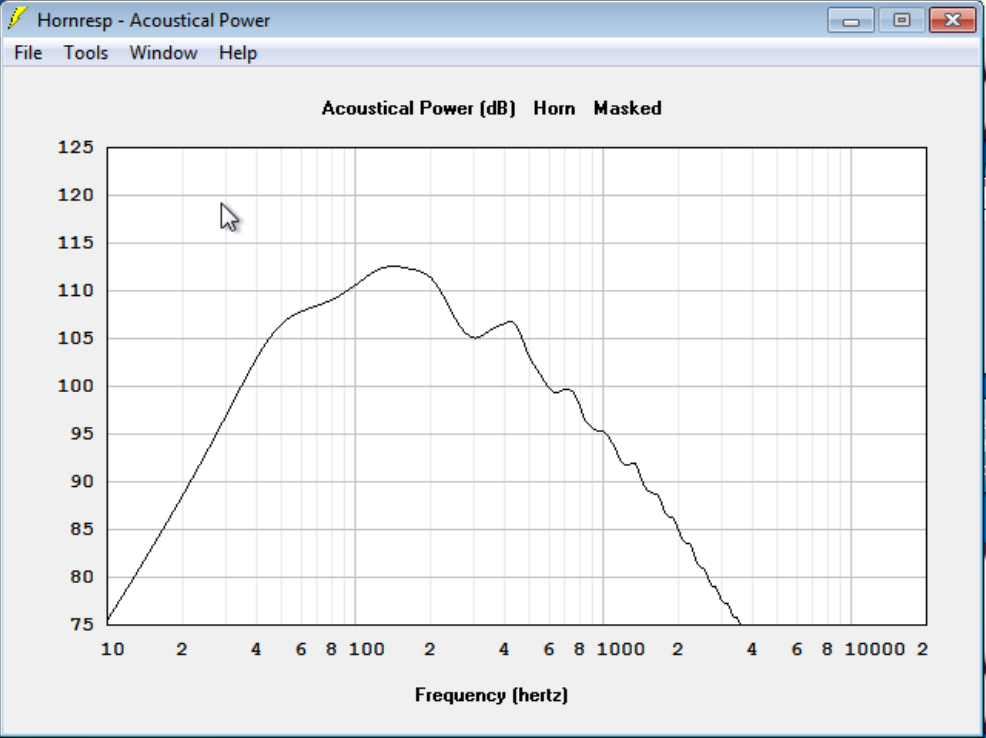This screenshot has height=738, width=986.
Task: Open the File menu
Action: [x=28, y=53]
